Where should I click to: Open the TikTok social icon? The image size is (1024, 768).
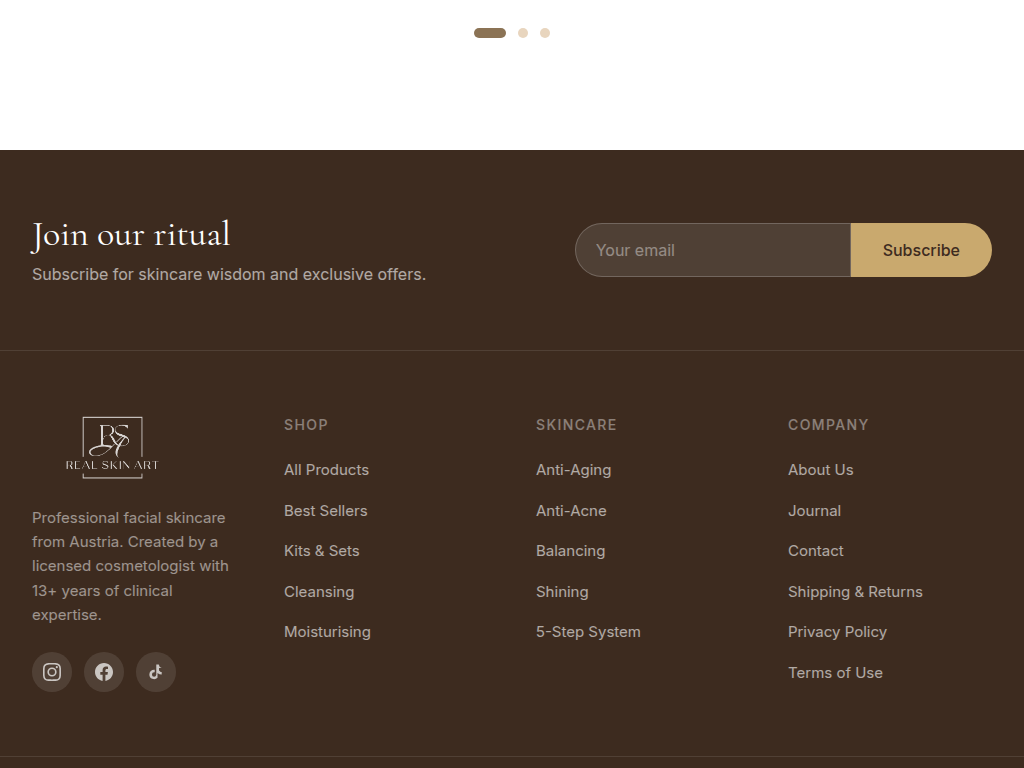(156, 672)
